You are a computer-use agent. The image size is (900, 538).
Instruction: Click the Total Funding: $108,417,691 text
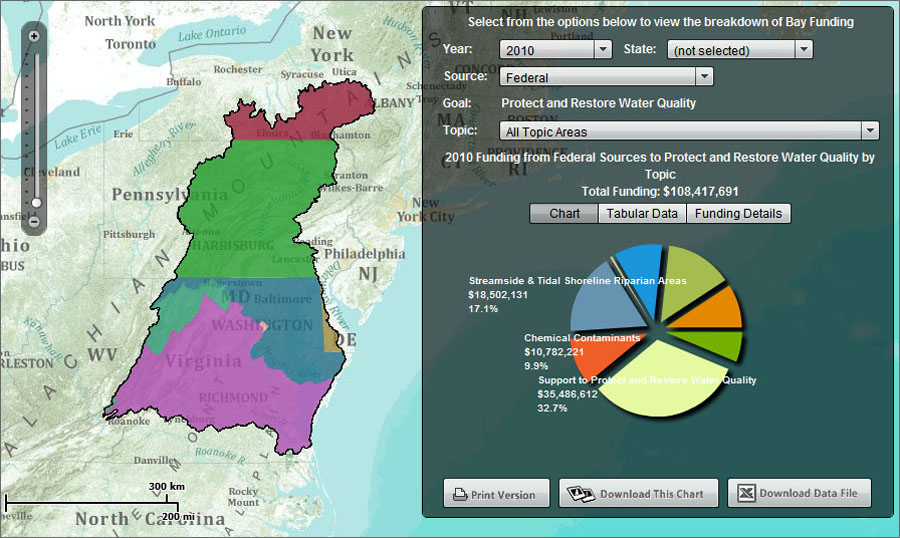pos(660,191)
